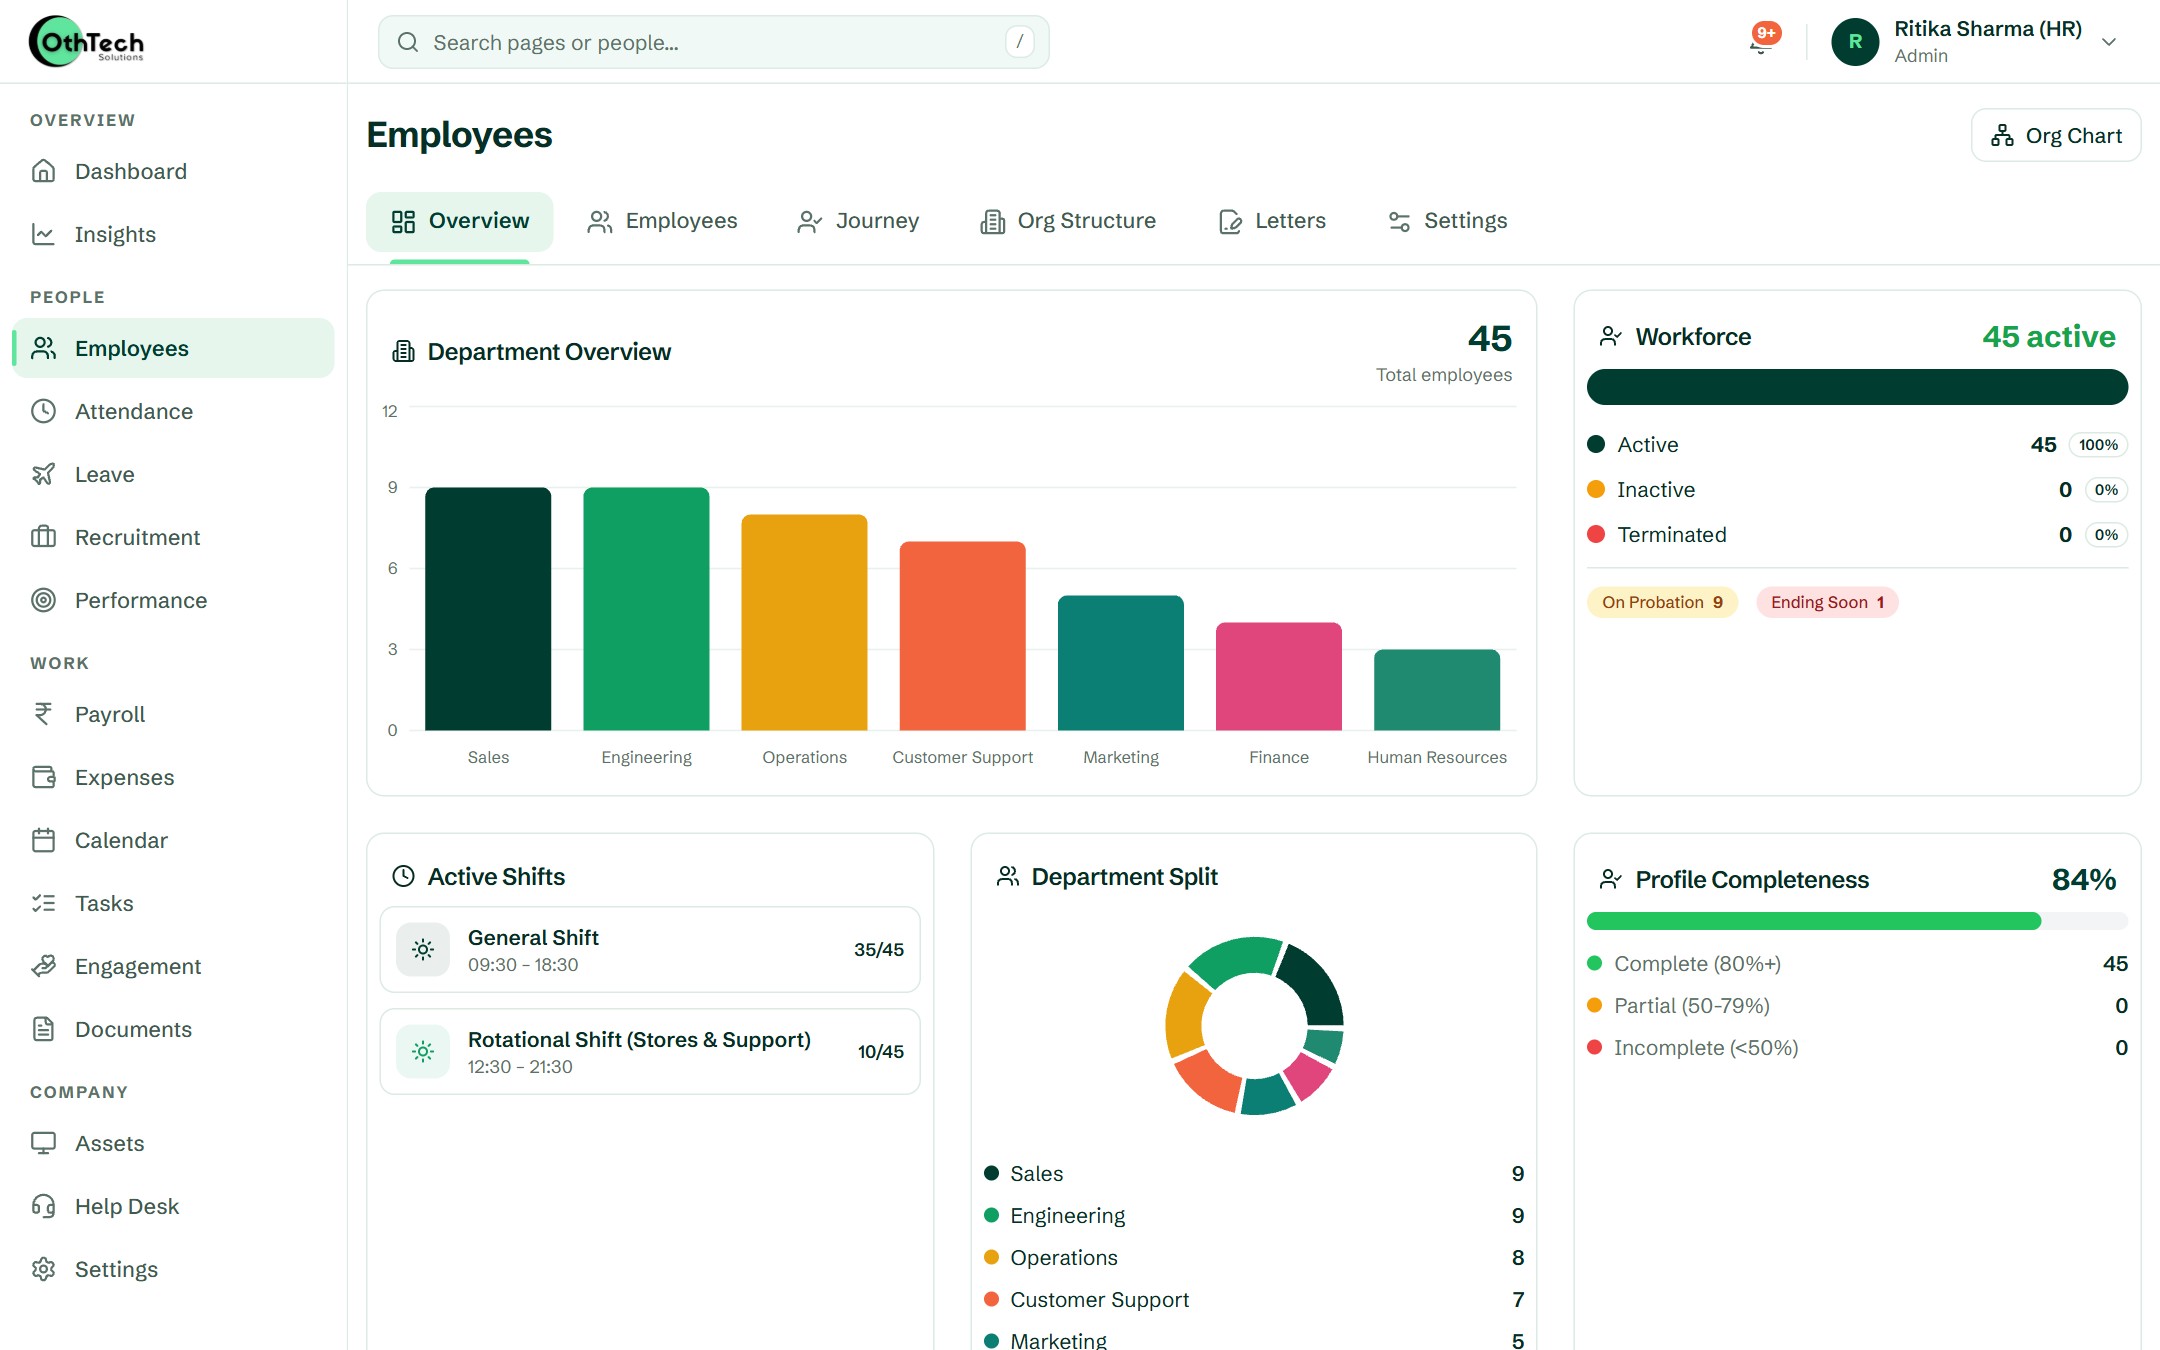Switch to the Letters tab
The height and width of the screenshot is (1350, 2160).
coord(1272,221)
